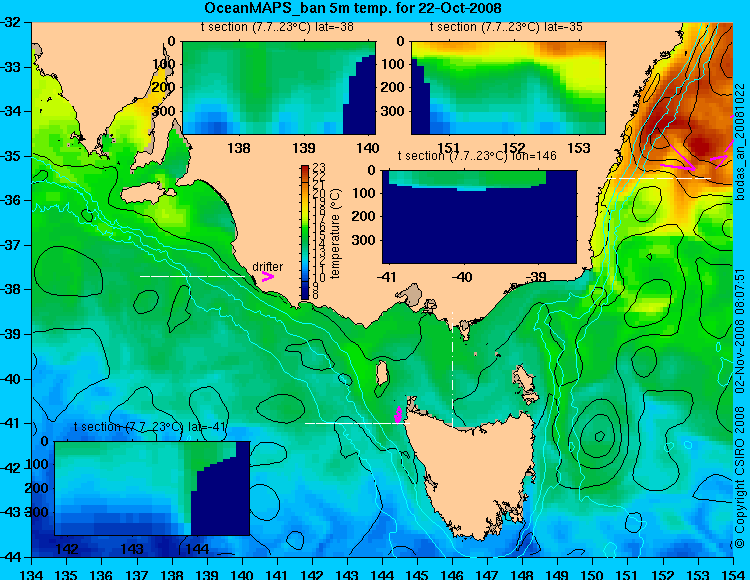Click the '23' value at top of colorbar
750x580 pixels.
click(319, 168)
